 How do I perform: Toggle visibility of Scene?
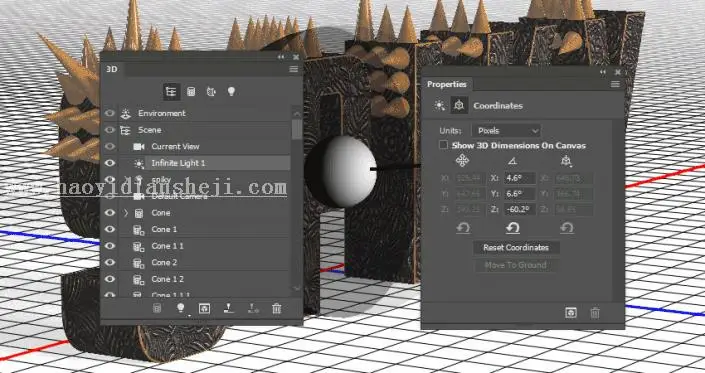[x=110, y=130]
